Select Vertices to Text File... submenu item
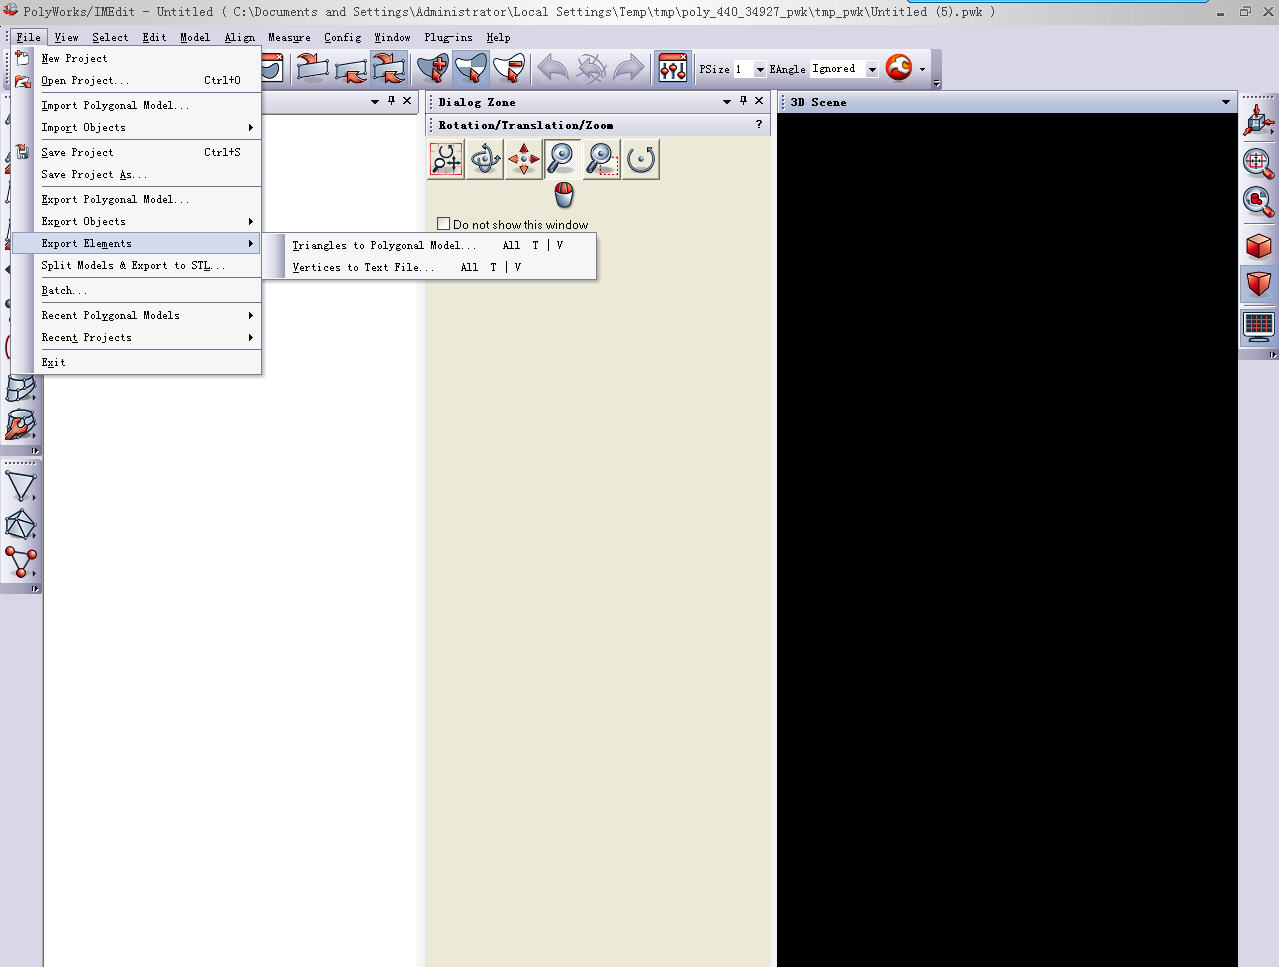The image size is (1279, 967). click(429, 267)
